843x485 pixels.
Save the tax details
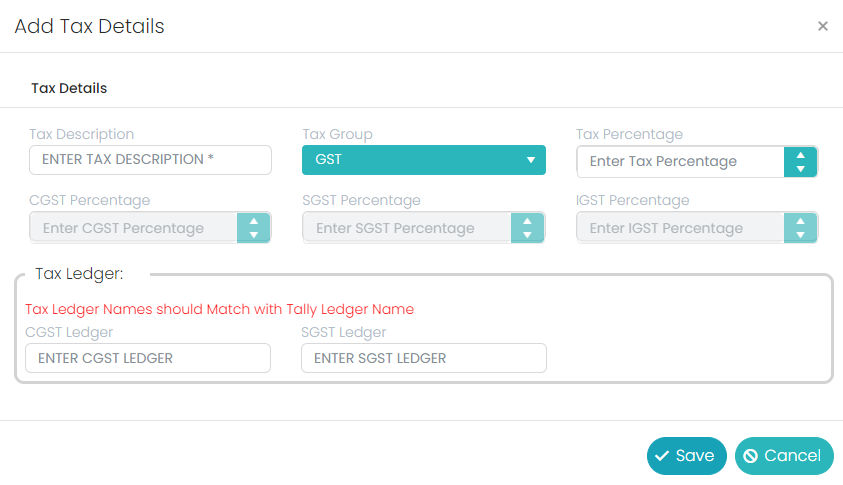pyautogui.click(x=687, y=456)
